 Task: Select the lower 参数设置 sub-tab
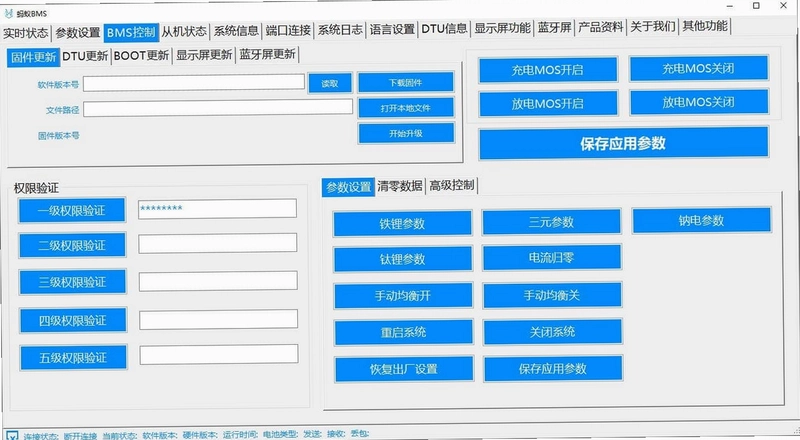[348, 187]
